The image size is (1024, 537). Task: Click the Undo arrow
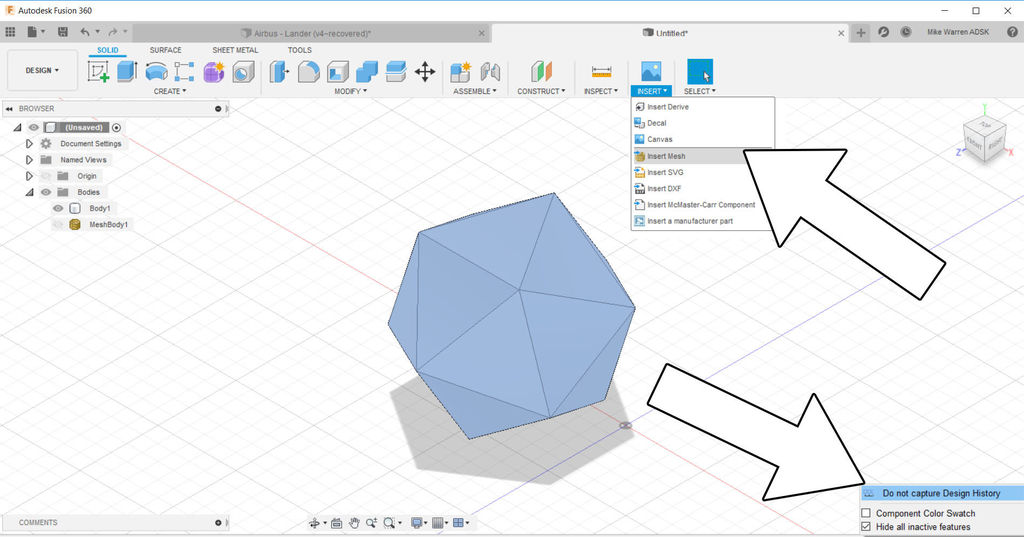tap(85, 31)
